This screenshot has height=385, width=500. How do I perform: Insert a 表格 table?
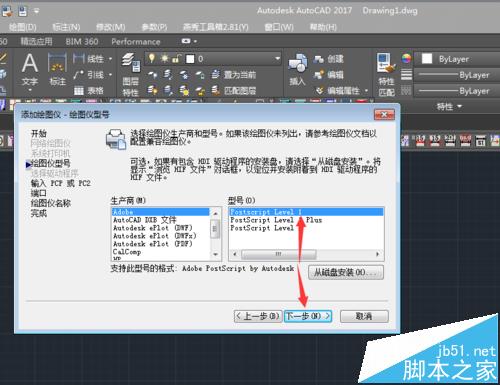point(88,90)
